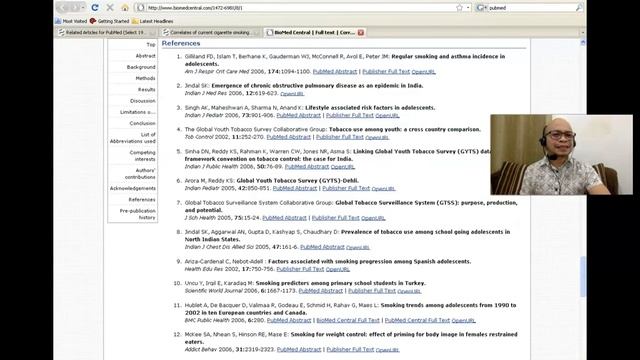Click the scrollbar up arrow
The height and width of the screenshot is (360, 640).
point(583,42)
